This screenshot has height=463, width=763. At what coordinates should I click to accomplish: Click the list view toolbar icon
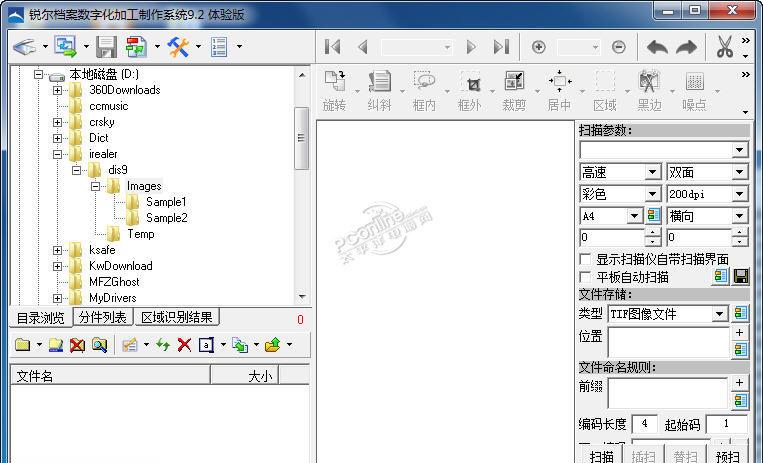(219, 47)
